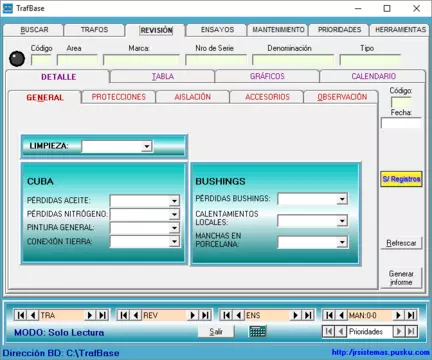Open the green calendar grid icon
Image resolution: width=432 pixels, height=360 pixels.
pos(257,331)
